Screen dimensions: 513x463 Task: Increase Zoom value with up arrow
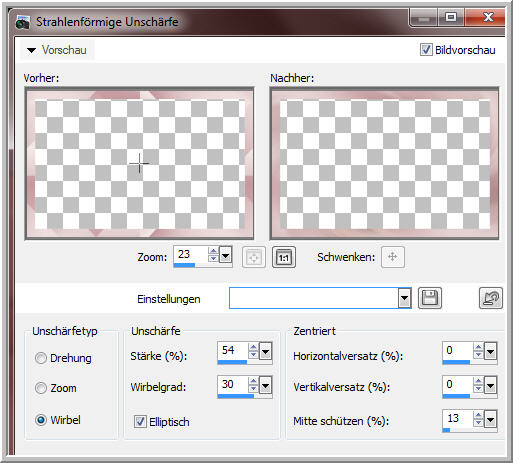coord(213,251)
